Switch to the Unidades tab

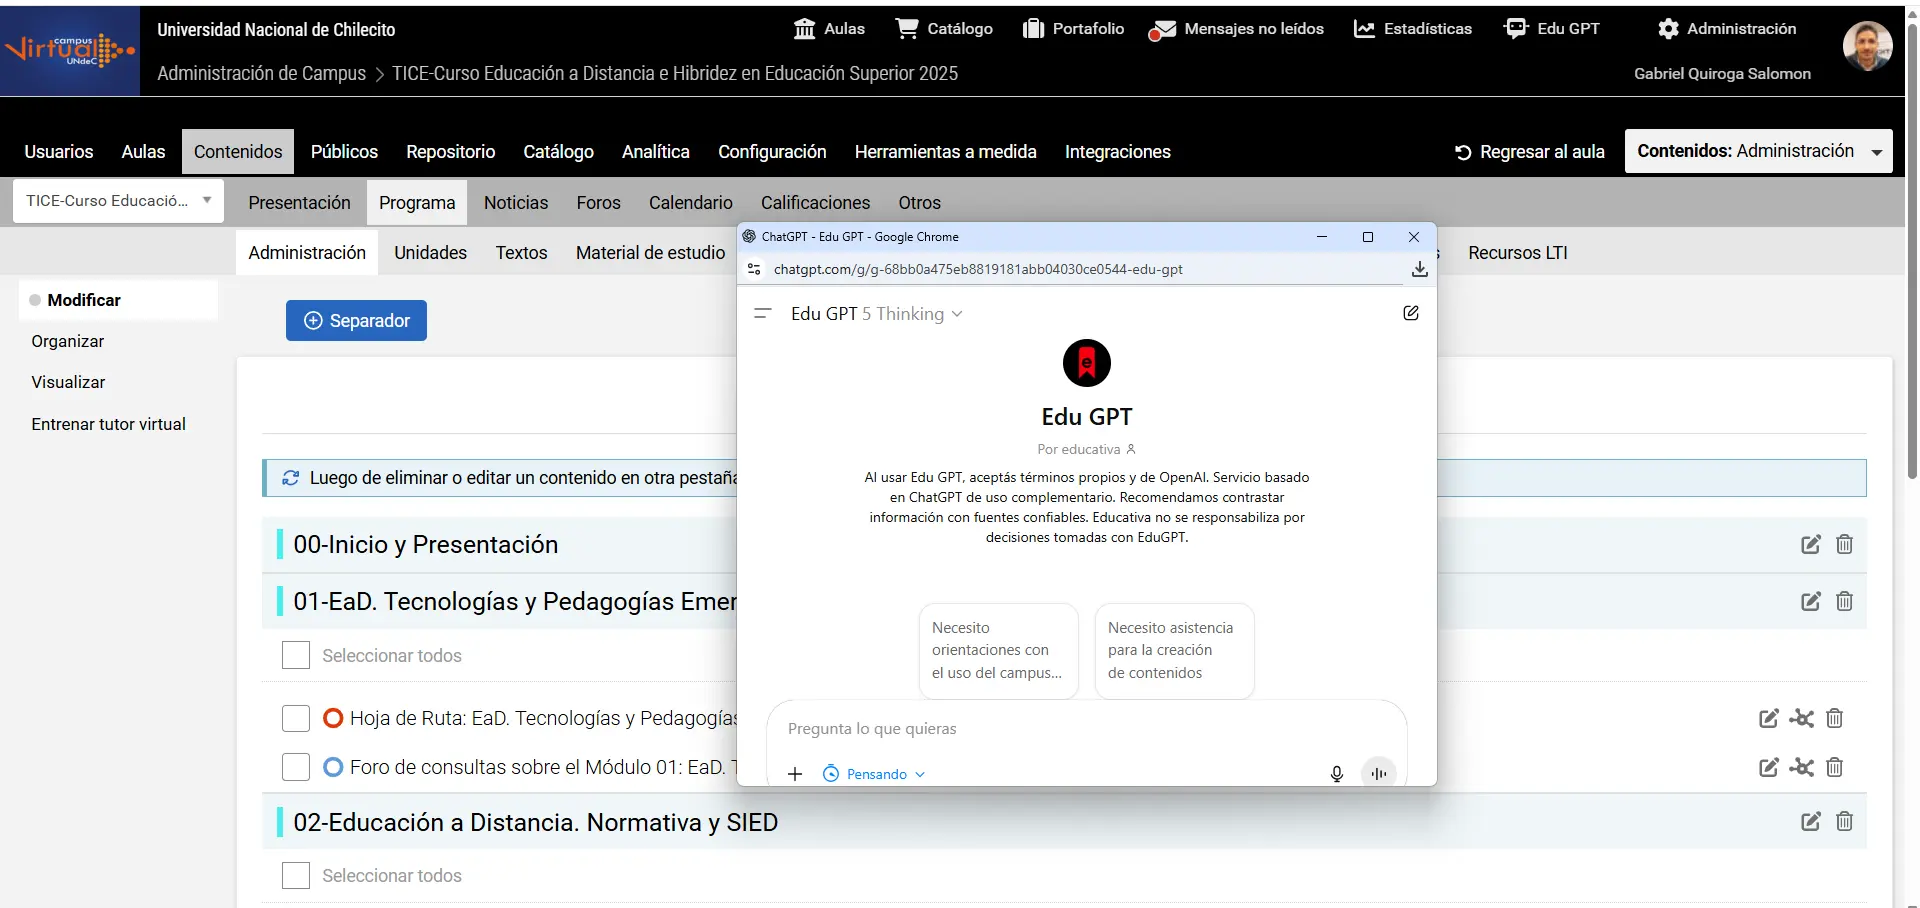click(x=430, y=253)
